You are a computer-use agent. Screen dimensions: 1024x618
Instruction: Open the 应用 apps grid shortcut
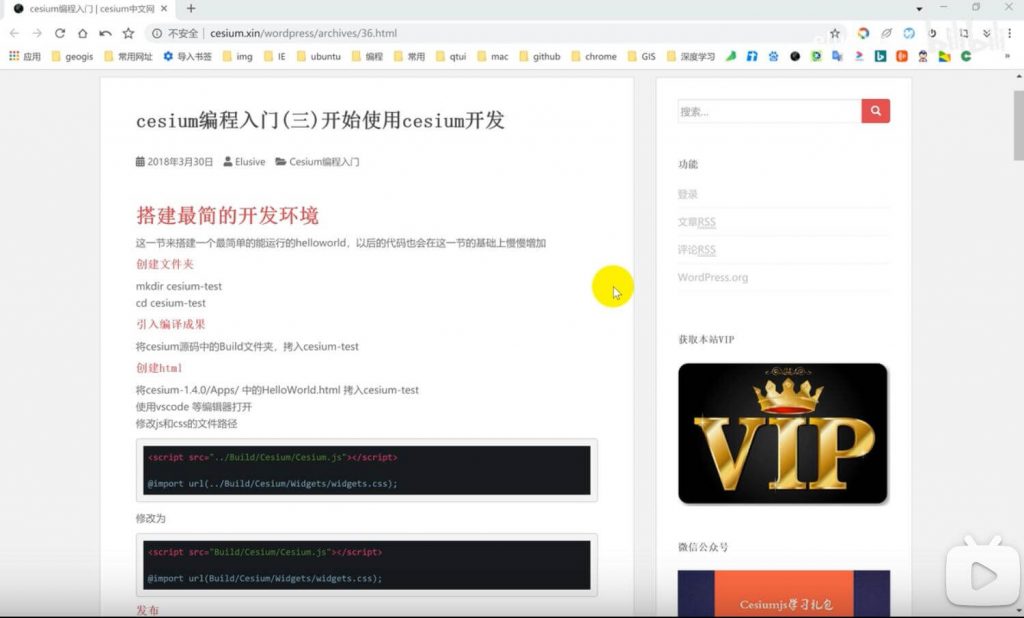(25, 57)
